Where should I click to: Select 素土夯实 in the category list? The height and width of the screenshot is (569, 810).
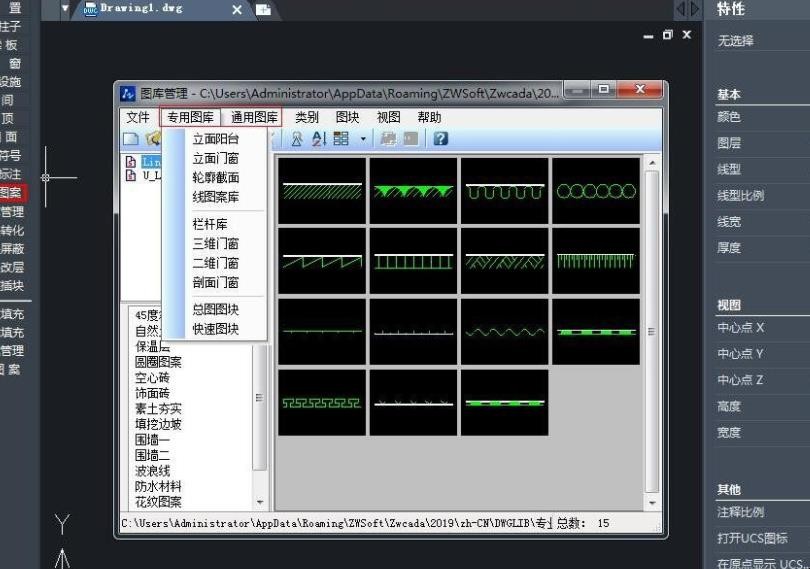tap(158, 409)
